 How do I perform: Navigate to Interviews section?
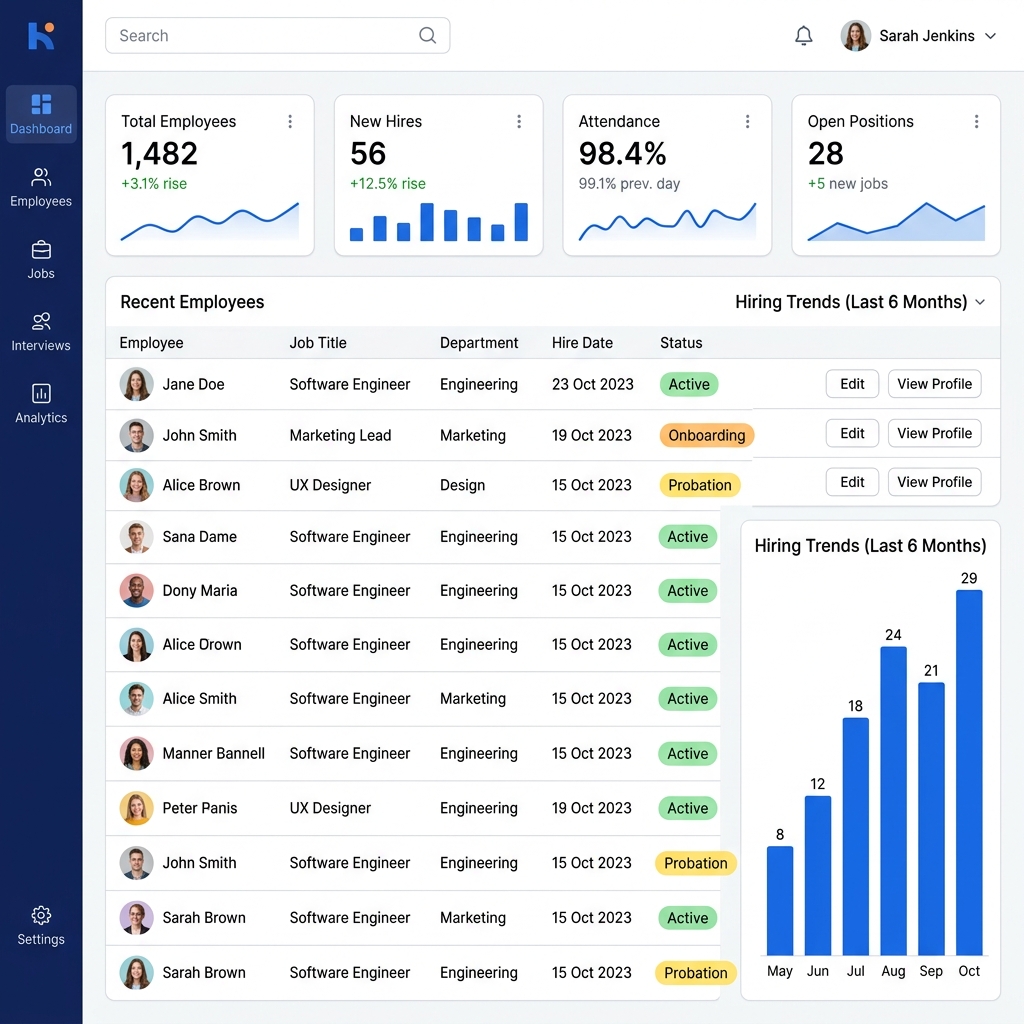[x=41, y=332]
